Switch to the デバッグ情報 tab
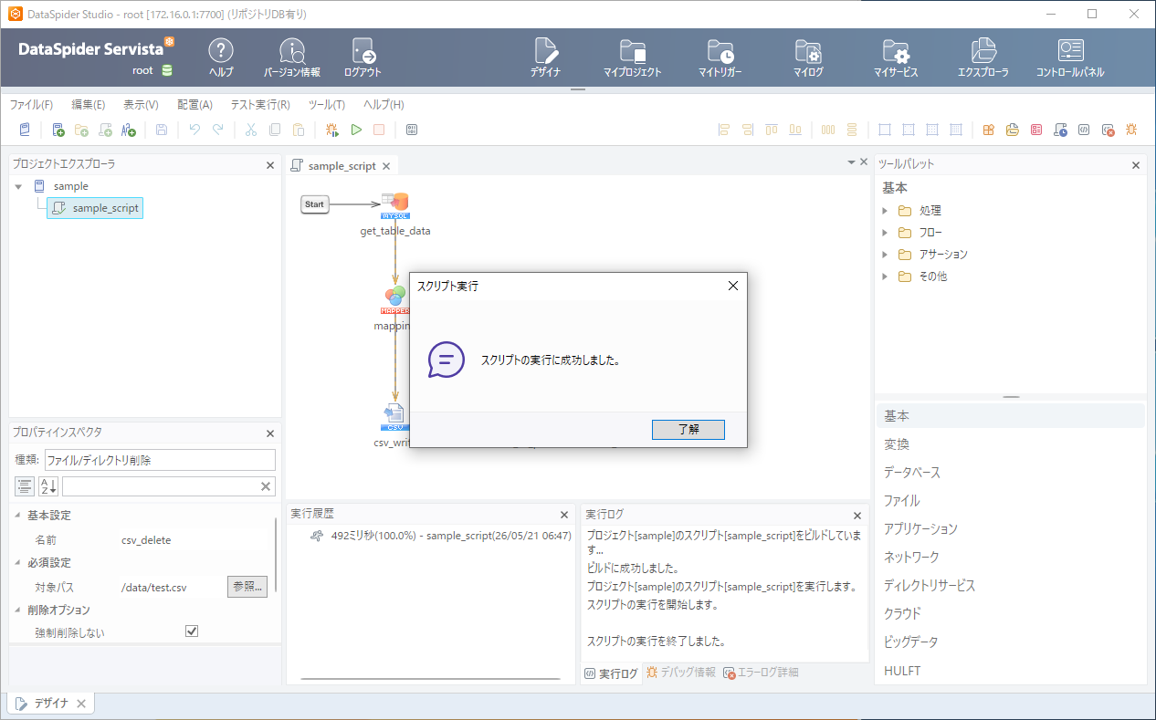This screenshot has height=720, width=1156. pos(680,672)
